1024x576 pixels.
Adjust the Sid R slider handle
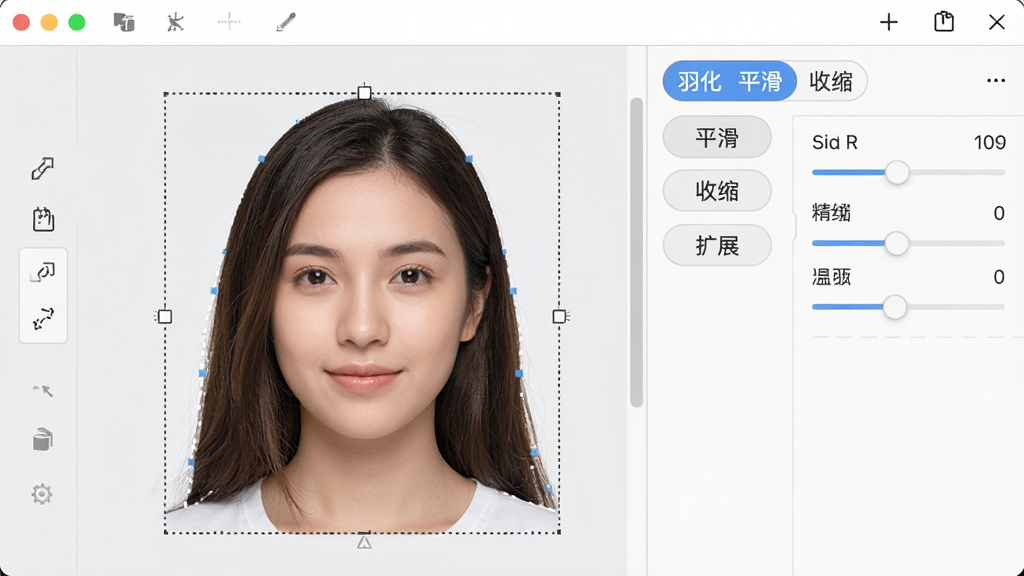click(897, 172)
